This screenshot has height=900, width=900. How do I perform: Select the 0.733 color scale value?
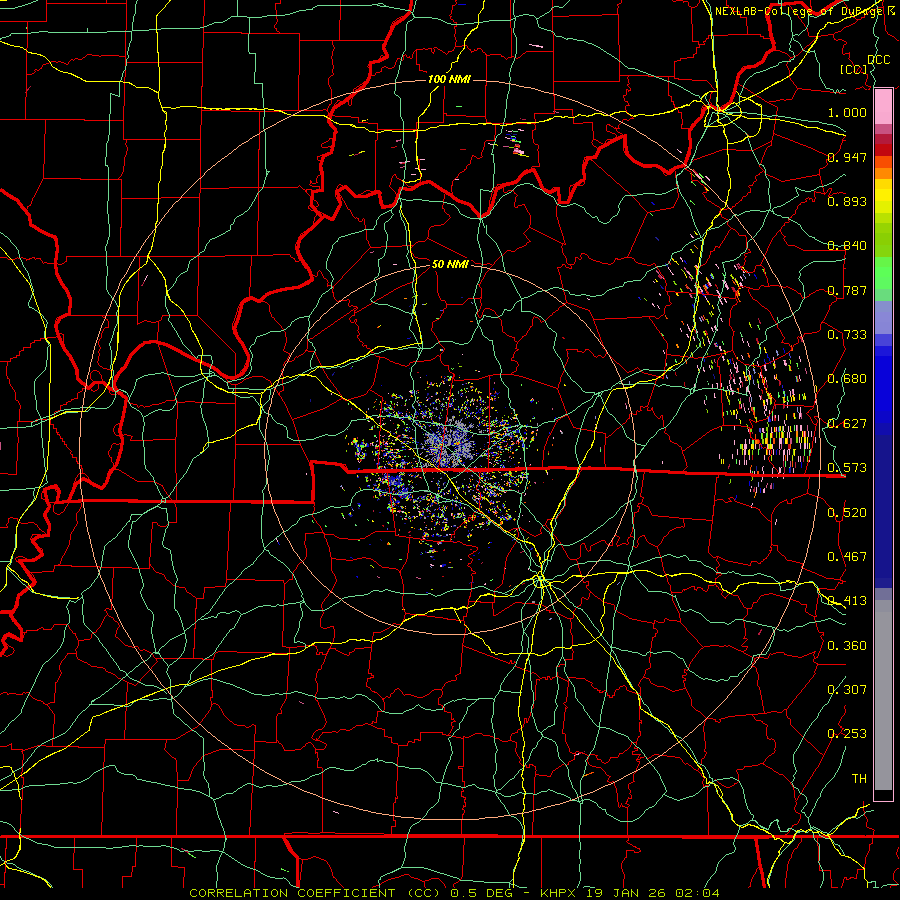point(847,335)
